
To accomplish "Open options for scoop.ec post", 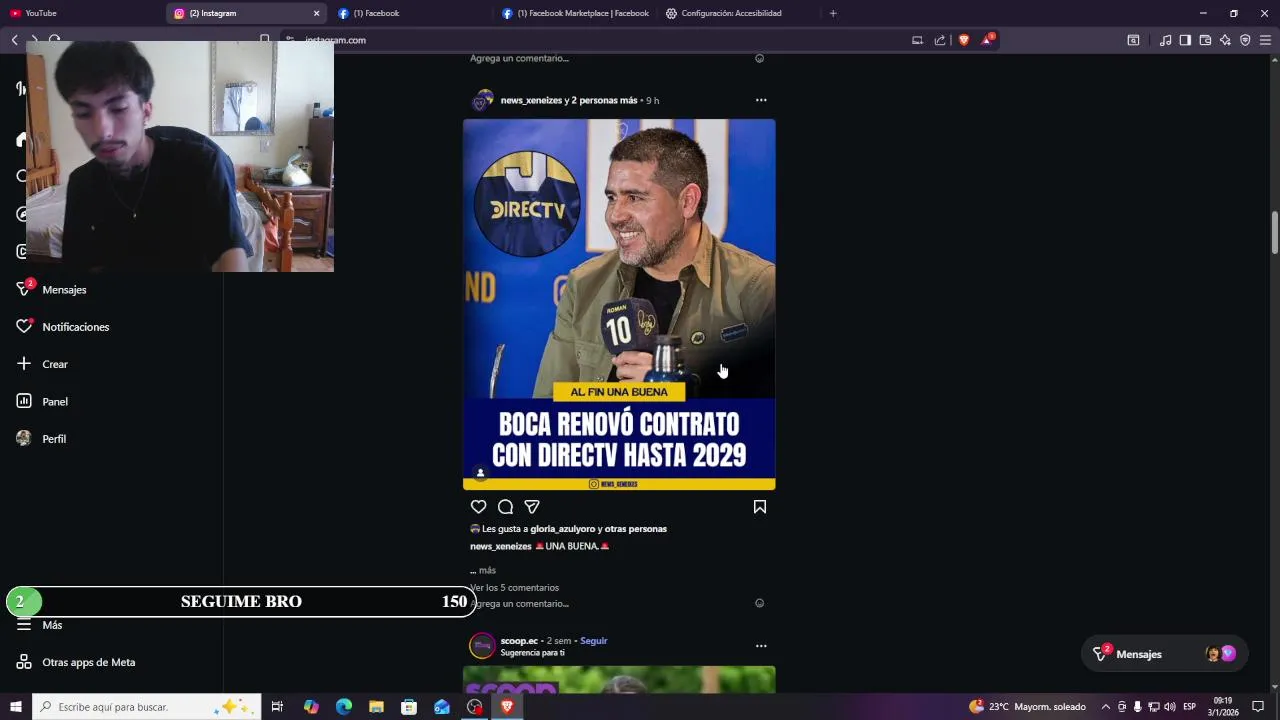I will (x=761, y=646).
